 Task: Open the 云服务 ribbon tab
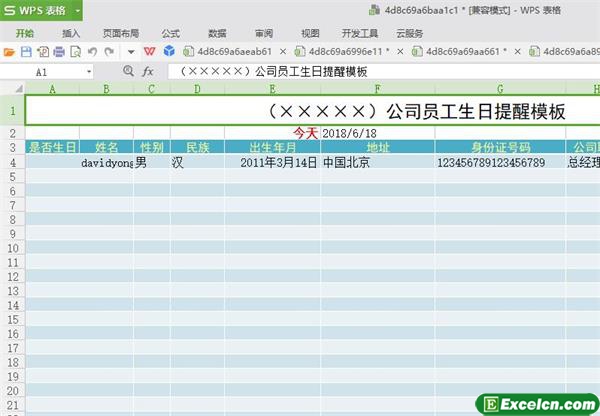[409, 34]
